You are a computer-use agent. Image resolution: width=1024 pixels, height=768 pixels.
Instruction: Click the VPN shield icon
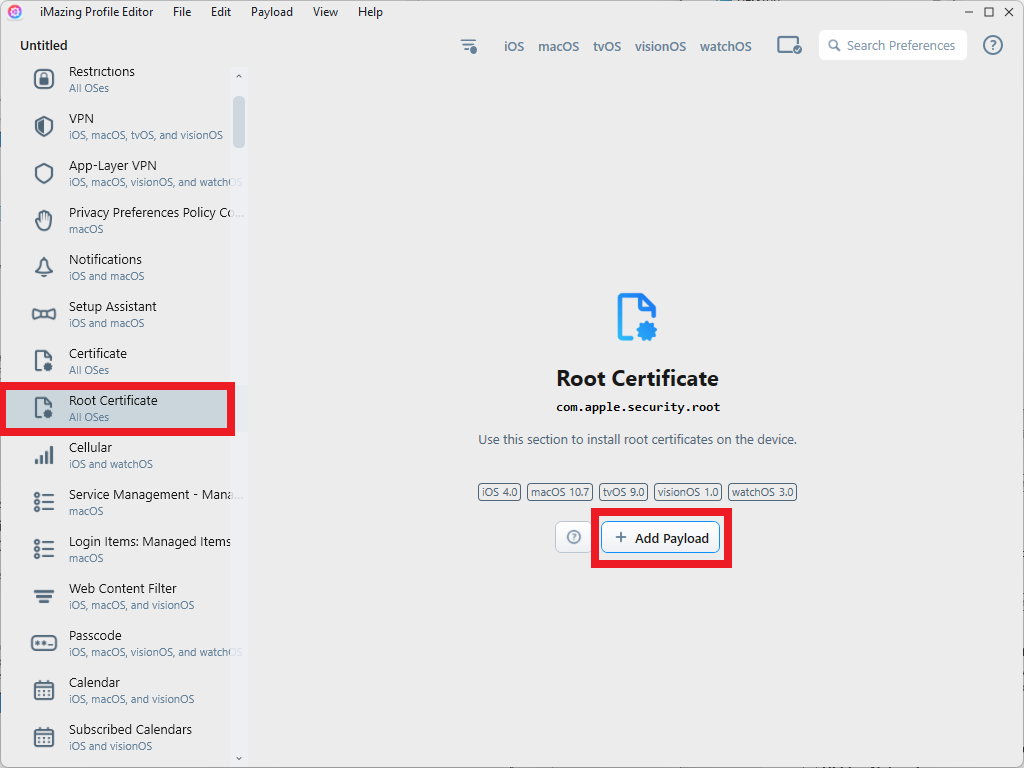[44, 126]
